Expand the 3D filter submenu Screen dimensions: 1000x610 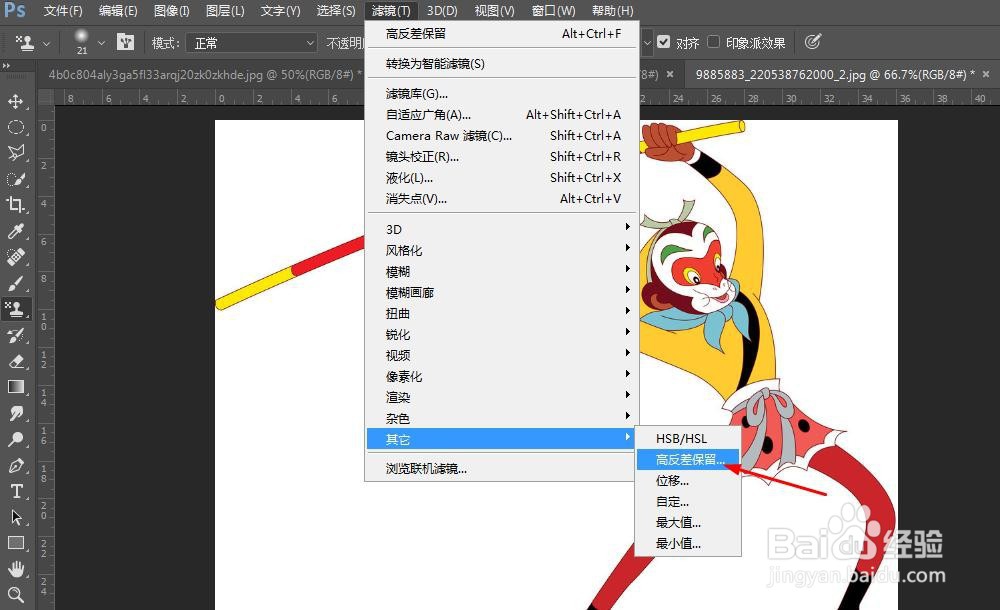click(501, 229)
